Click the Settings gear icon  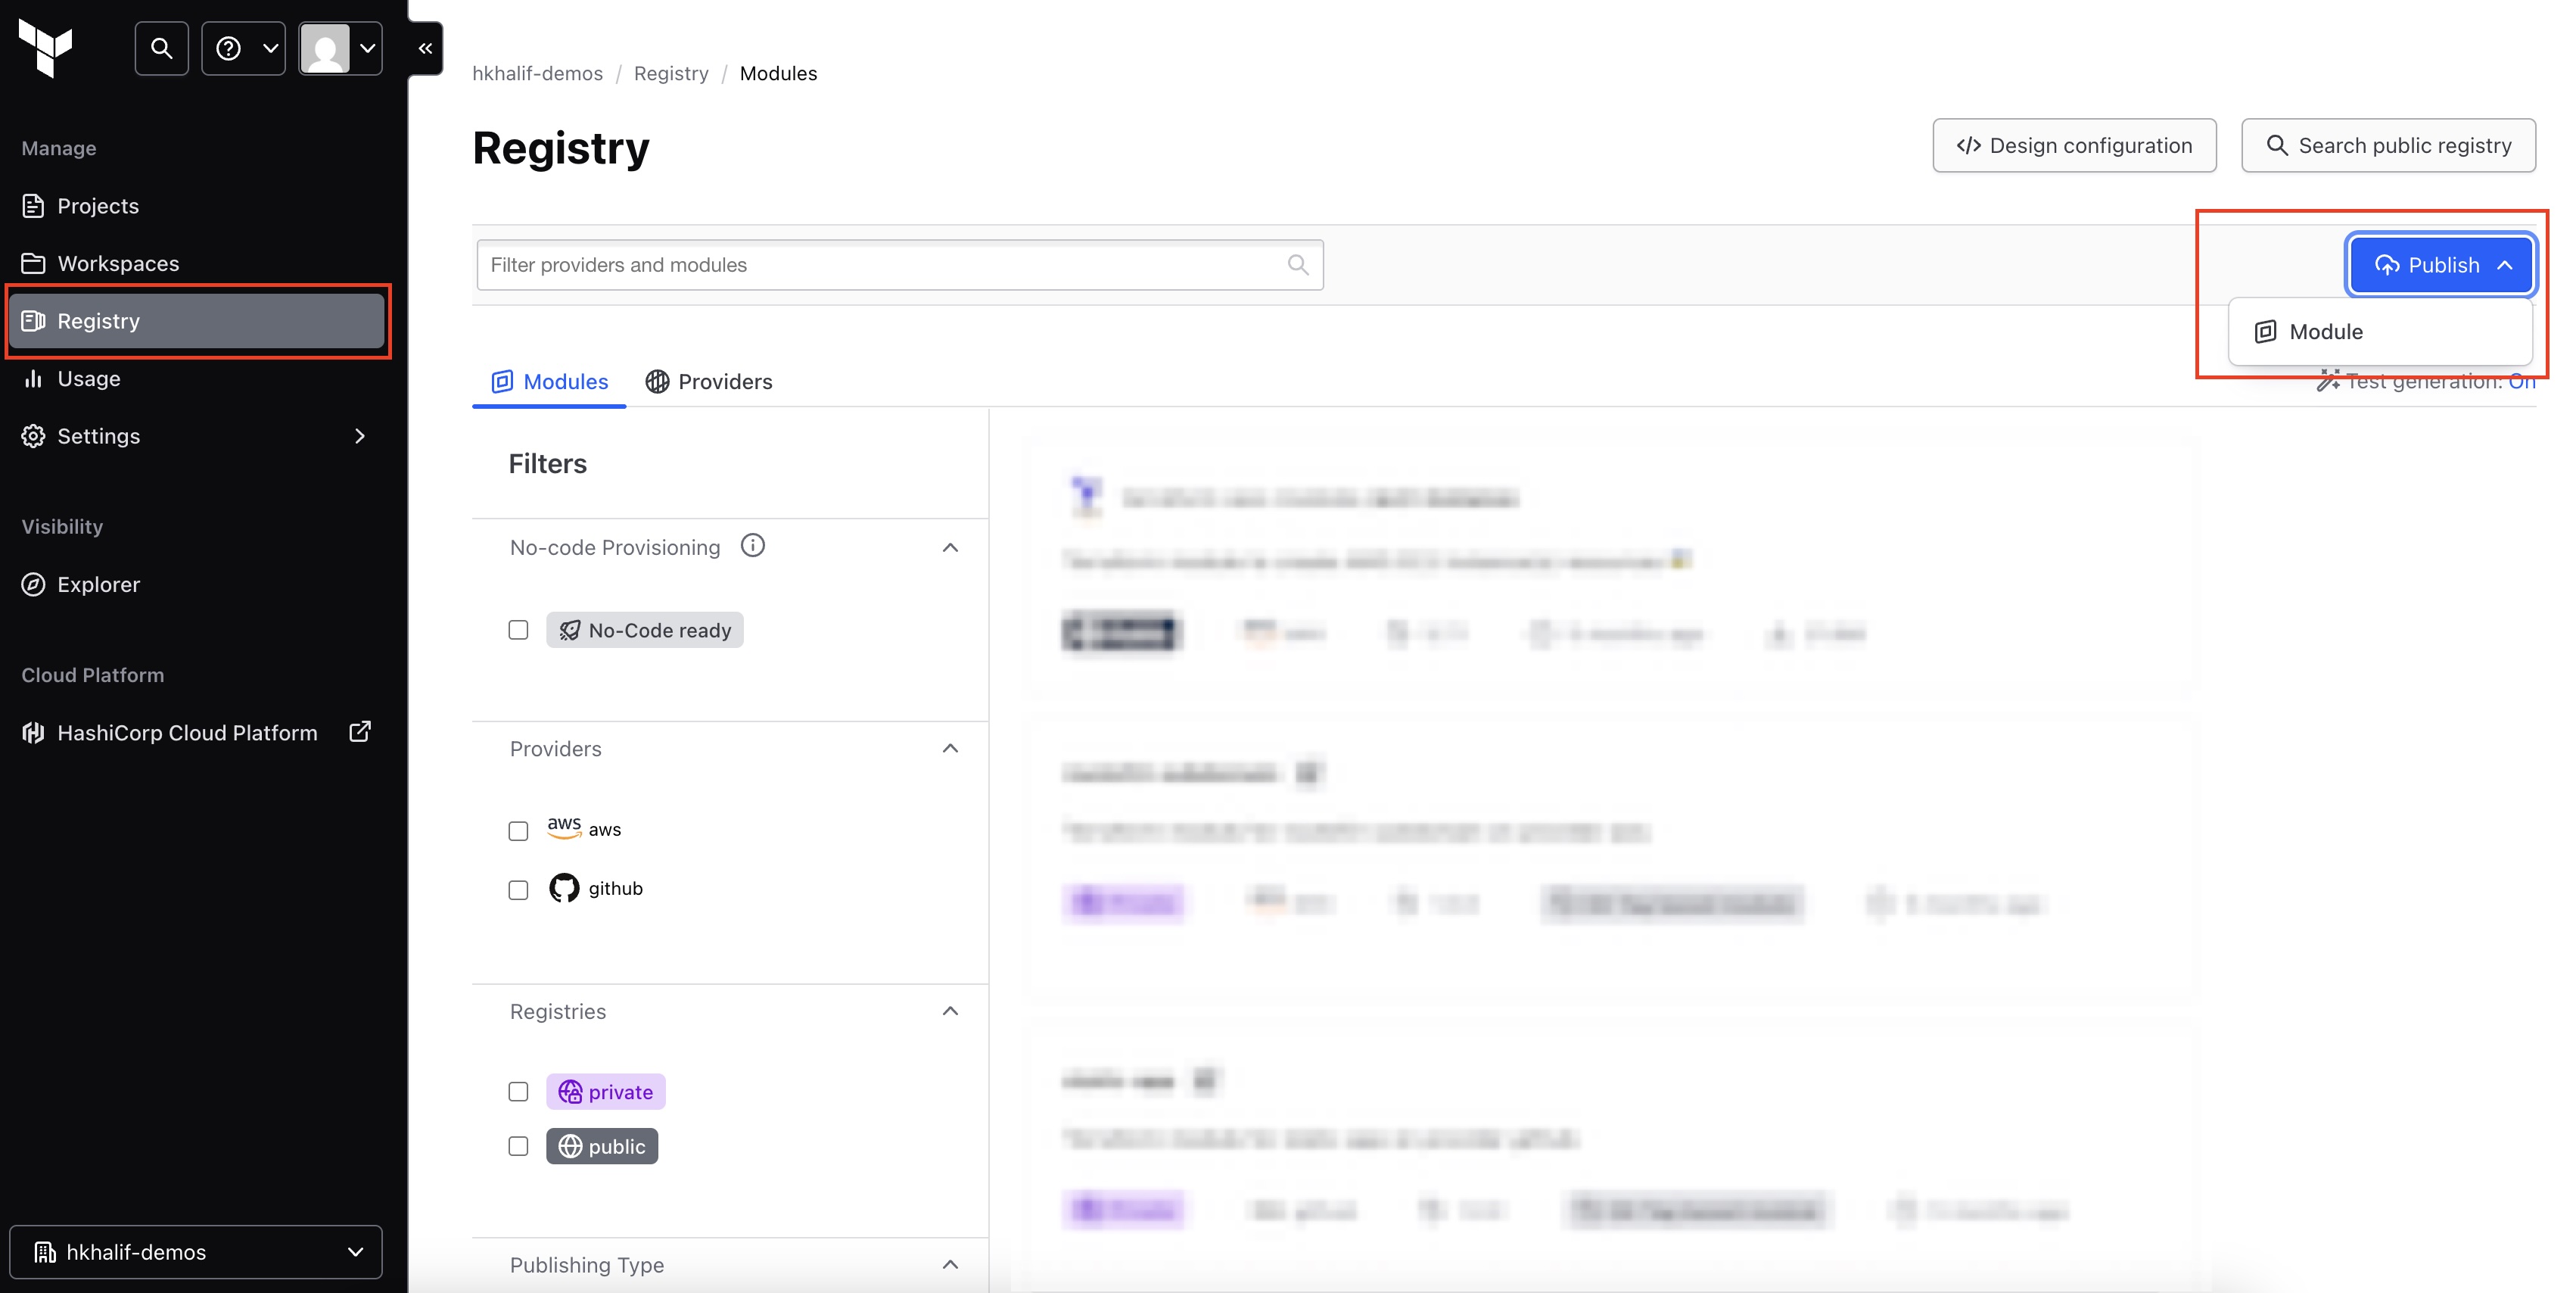click(x=33, y=436)
